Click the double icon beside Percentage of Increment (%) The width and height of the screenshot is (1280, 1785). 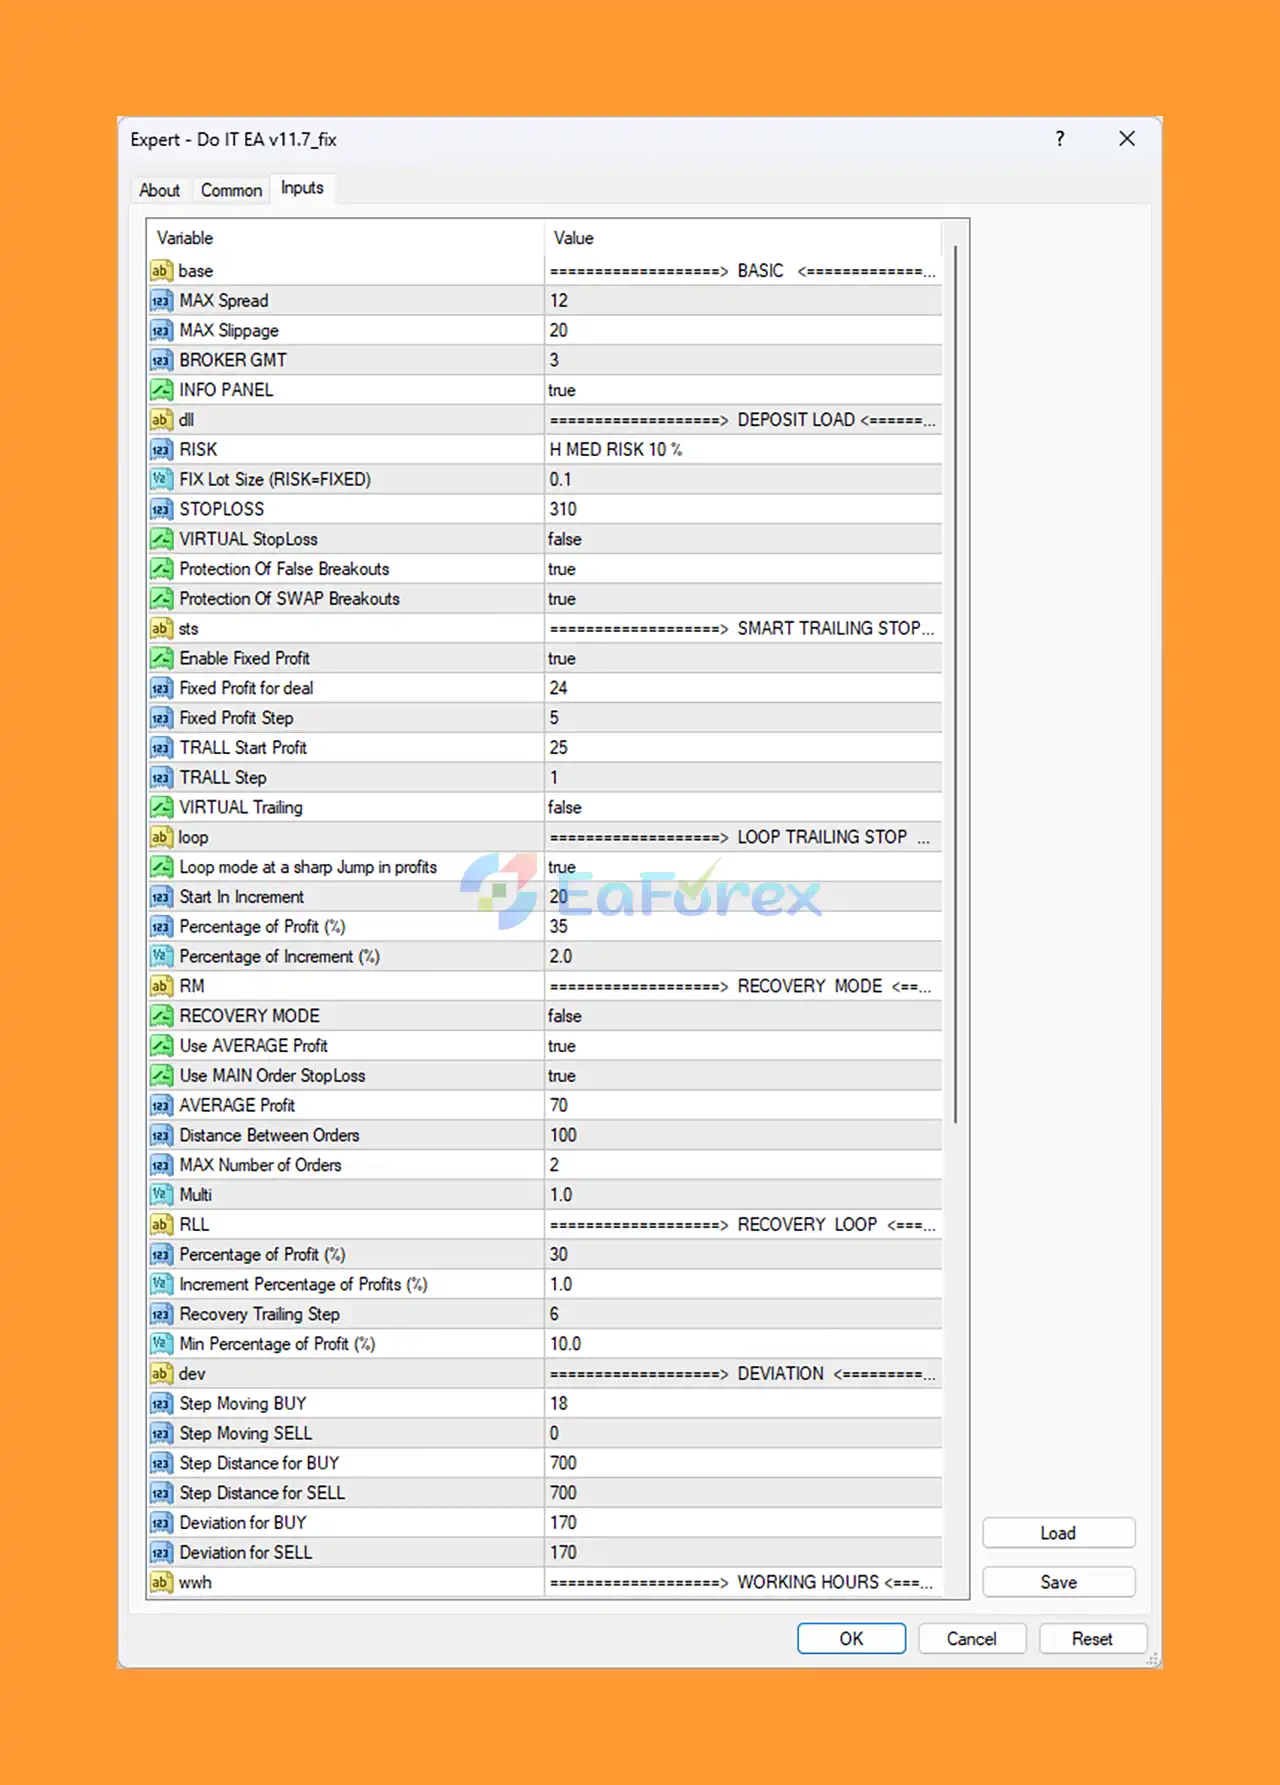pyautogui.click(x=161, y=957)
